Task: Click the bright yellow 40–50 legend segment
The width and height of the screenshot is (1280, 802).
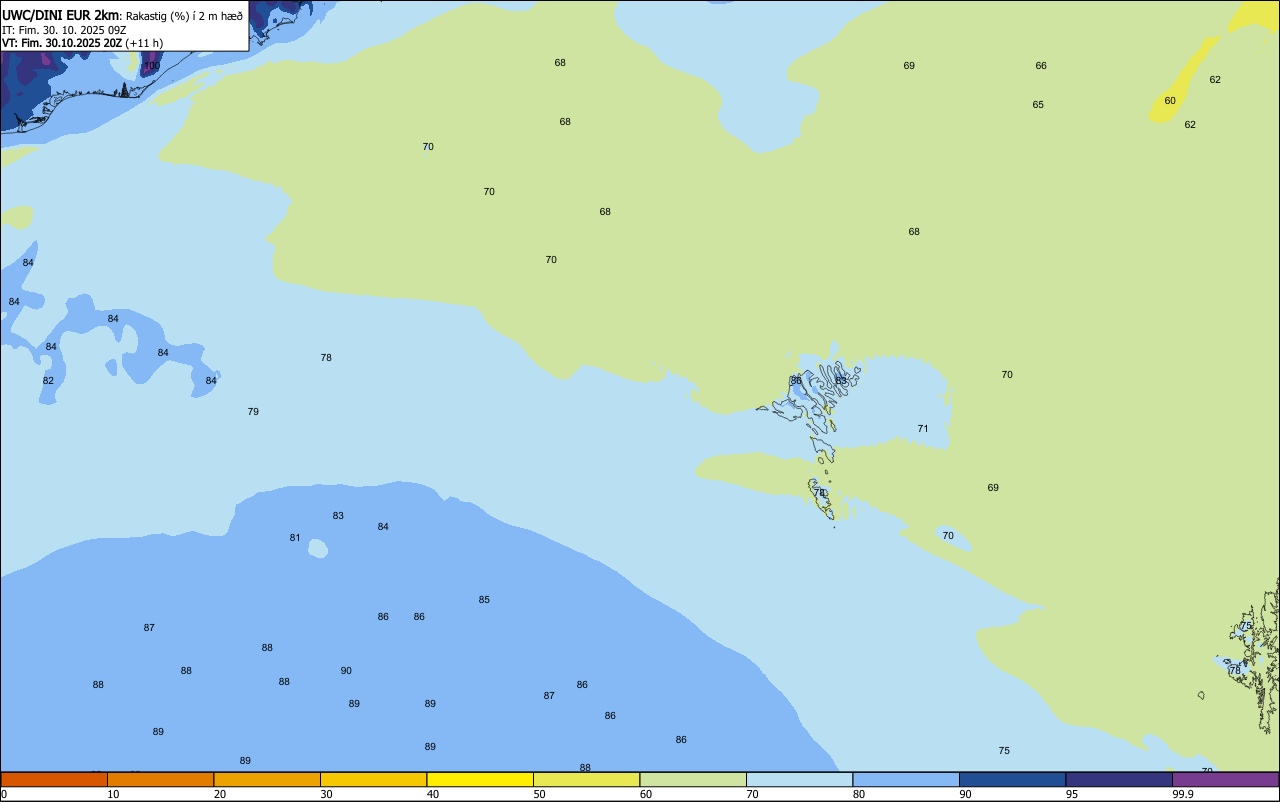Action: click(x=480, y=779)
